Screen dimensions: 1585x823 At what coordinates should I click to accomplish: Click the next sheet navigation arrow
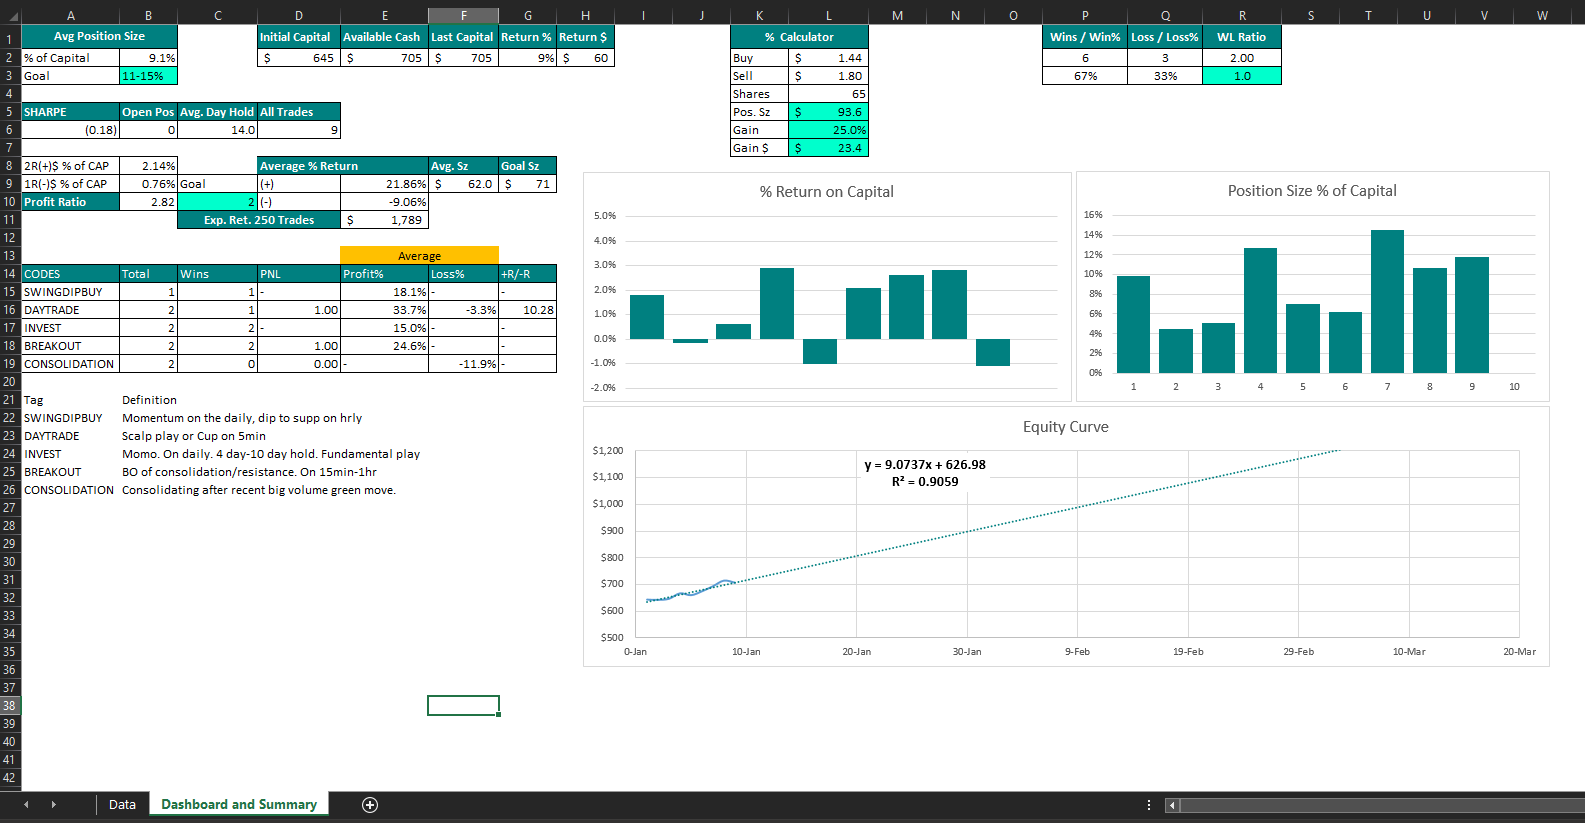[x=53, y=805]
